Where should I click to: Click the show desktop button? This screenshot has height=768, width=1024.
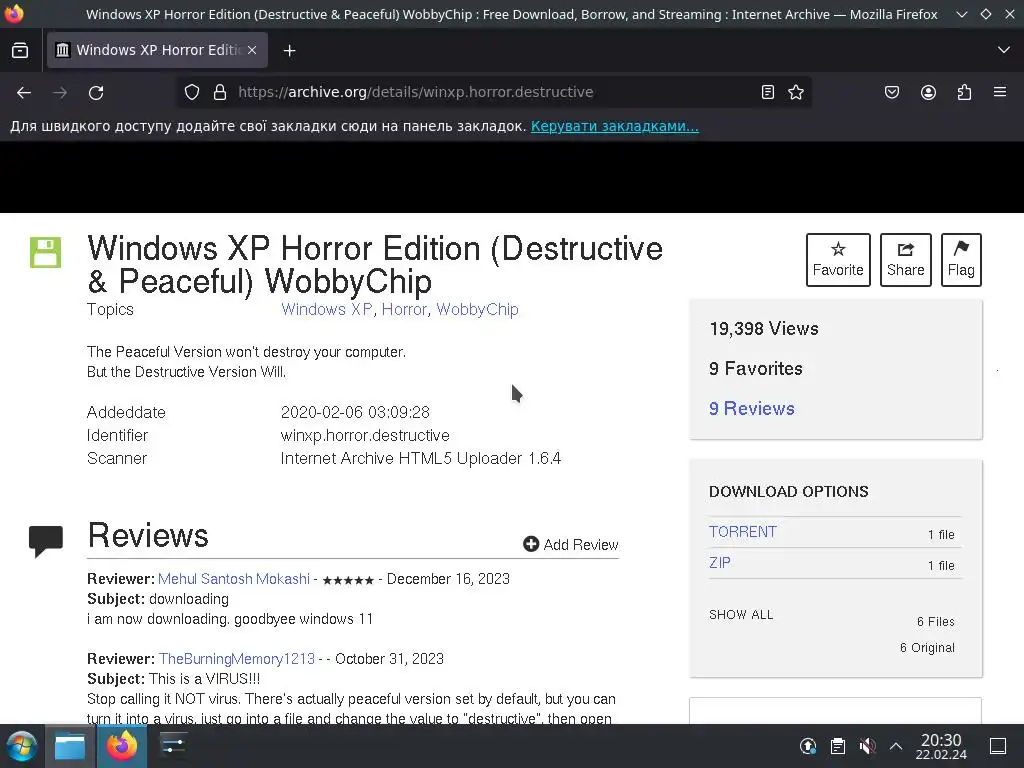998,746
